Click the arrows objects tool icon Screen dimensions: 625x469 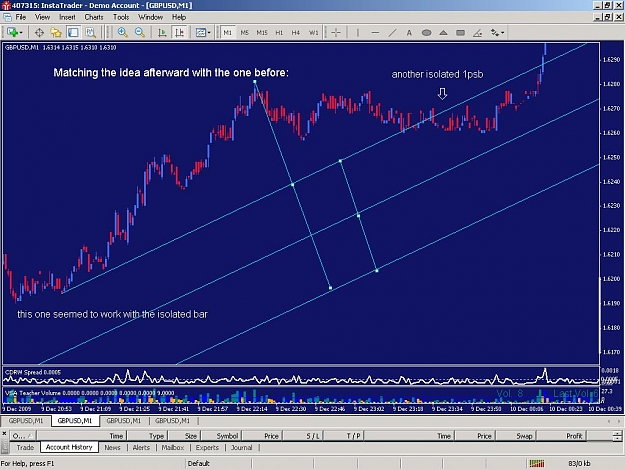[495, 33]
